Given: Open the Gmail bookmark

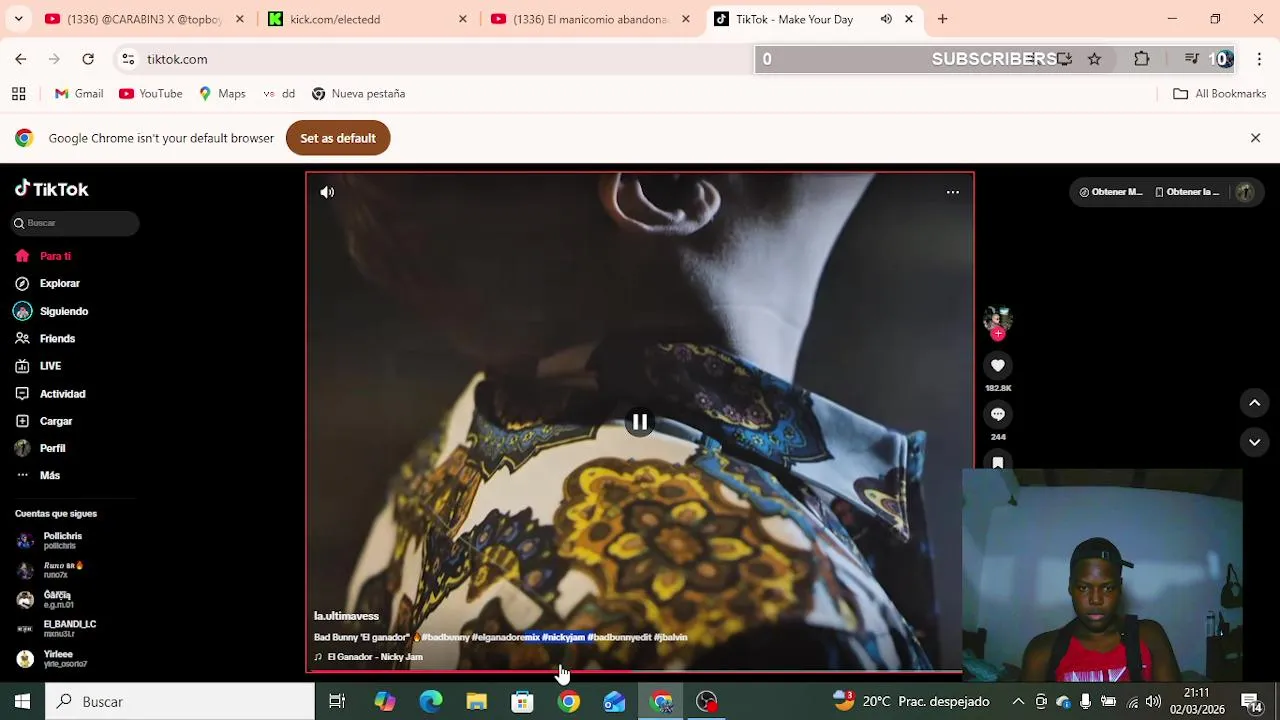Looking at the screenshot, I should click(79, 94).
